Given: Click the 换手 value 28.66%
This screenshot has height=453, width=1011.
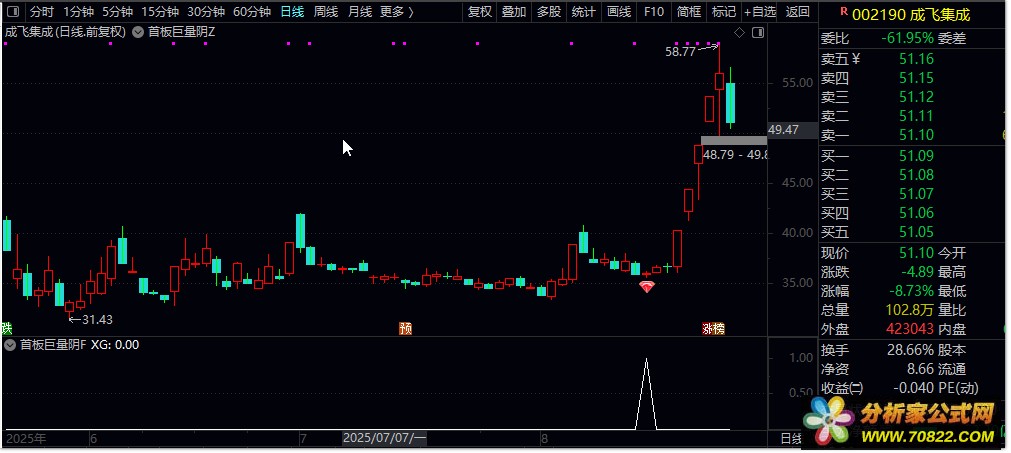Looking at the screenshot, I should [x=908, y=351].
